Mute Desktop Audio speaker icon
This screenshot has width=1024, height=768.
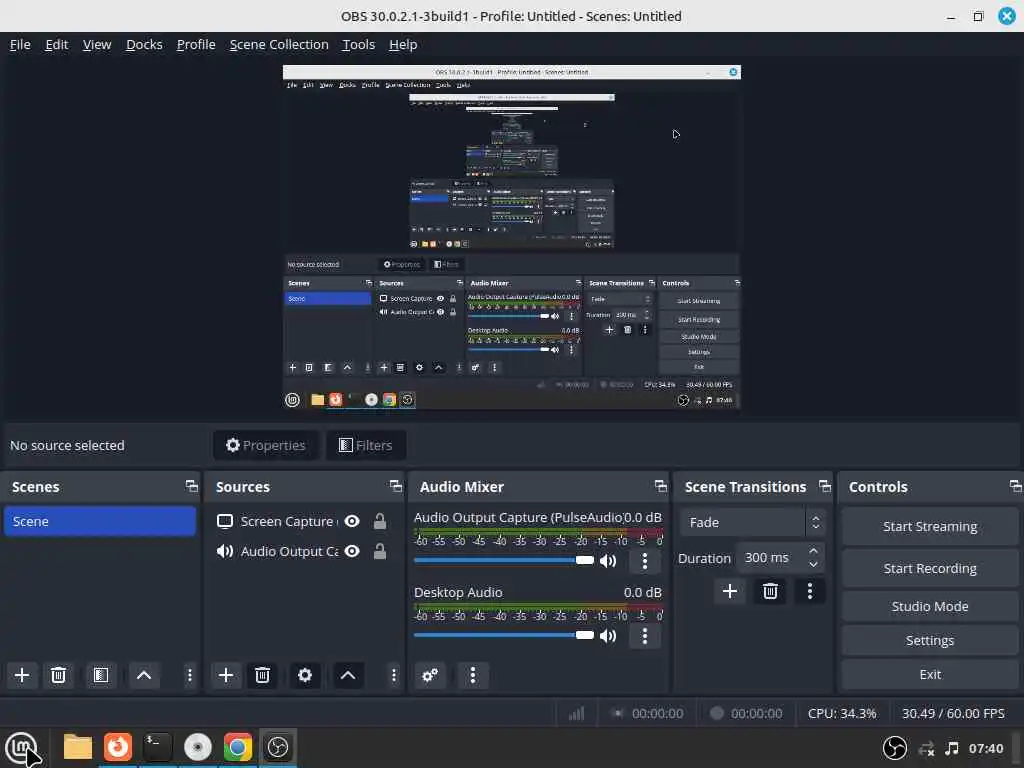coord(608,635)
